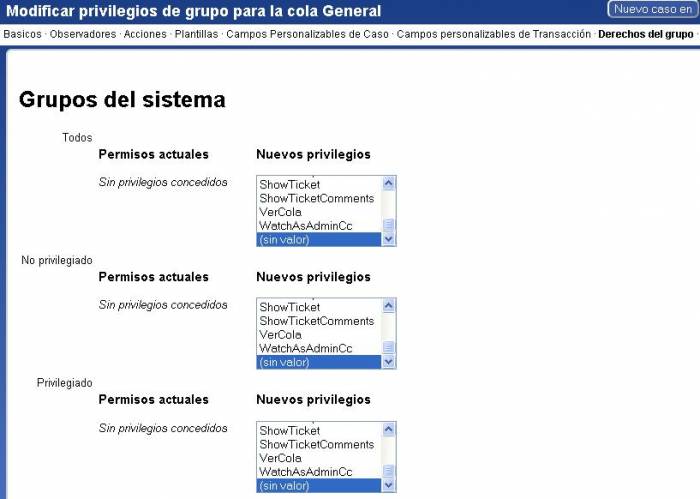Select ShowTicket in the Privilegiado list
700x499 pixels.
[290, 431]
